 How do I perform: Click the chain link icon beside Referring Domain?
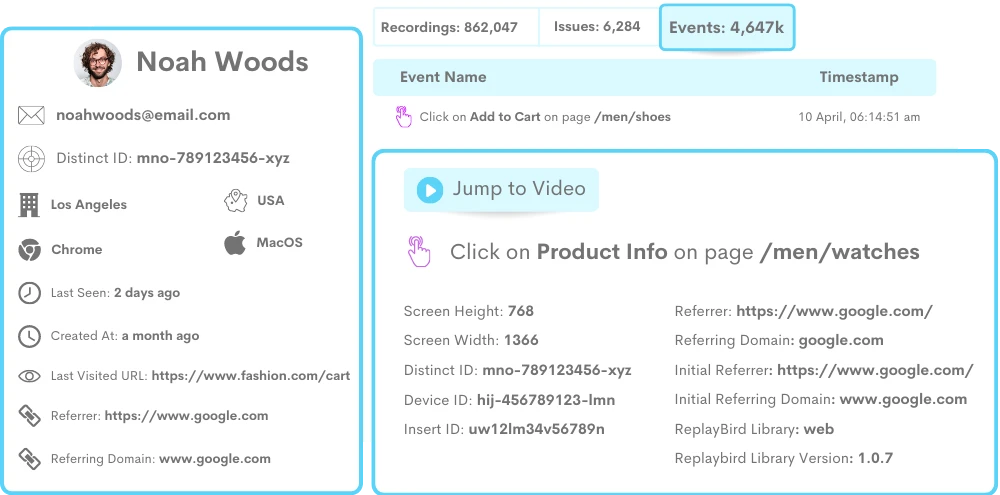[29, 459]
